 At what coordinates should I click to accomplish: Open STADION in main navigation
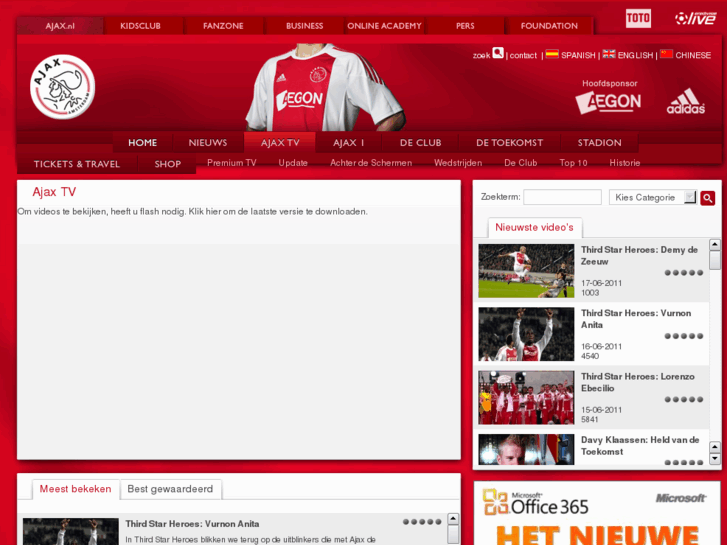pyautogui.click(x=599, y=142)
